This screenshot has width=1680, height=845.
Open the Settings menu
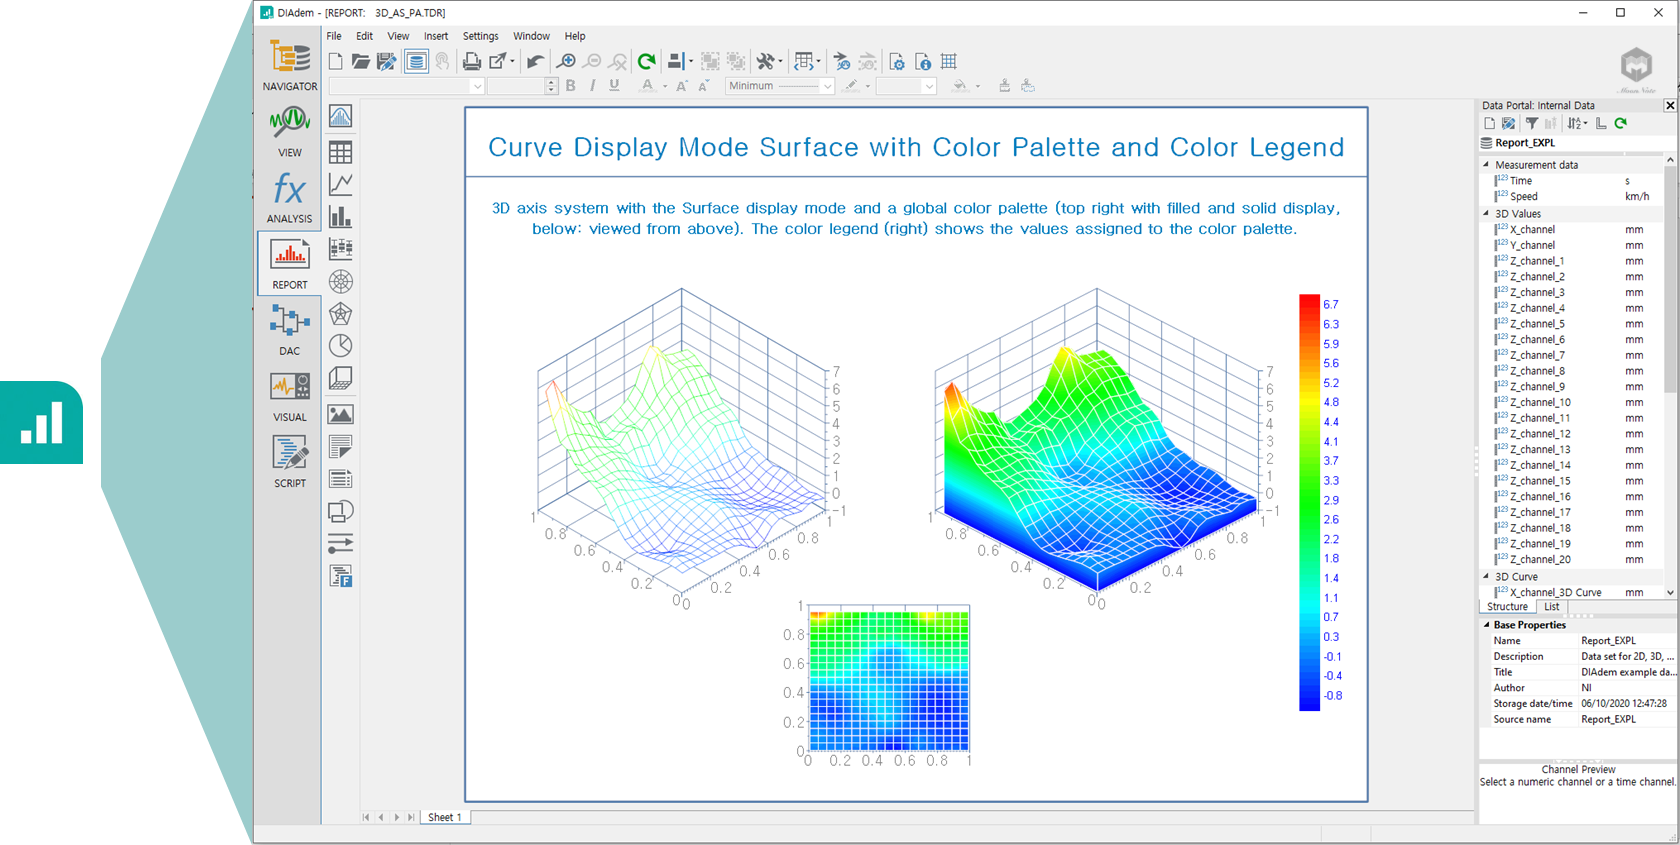coord(480,36)
